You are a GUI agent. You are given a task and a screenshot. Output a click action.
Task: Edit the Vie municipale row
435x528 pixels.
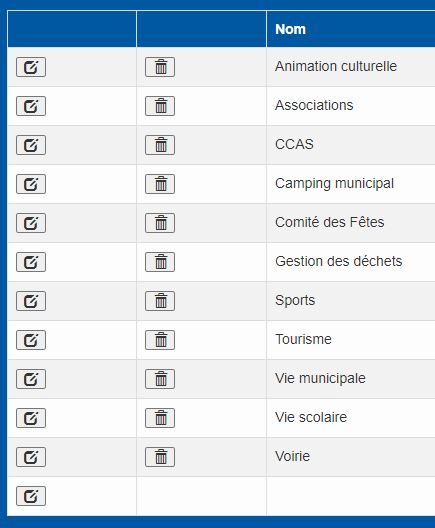click(x=31, y=379)
